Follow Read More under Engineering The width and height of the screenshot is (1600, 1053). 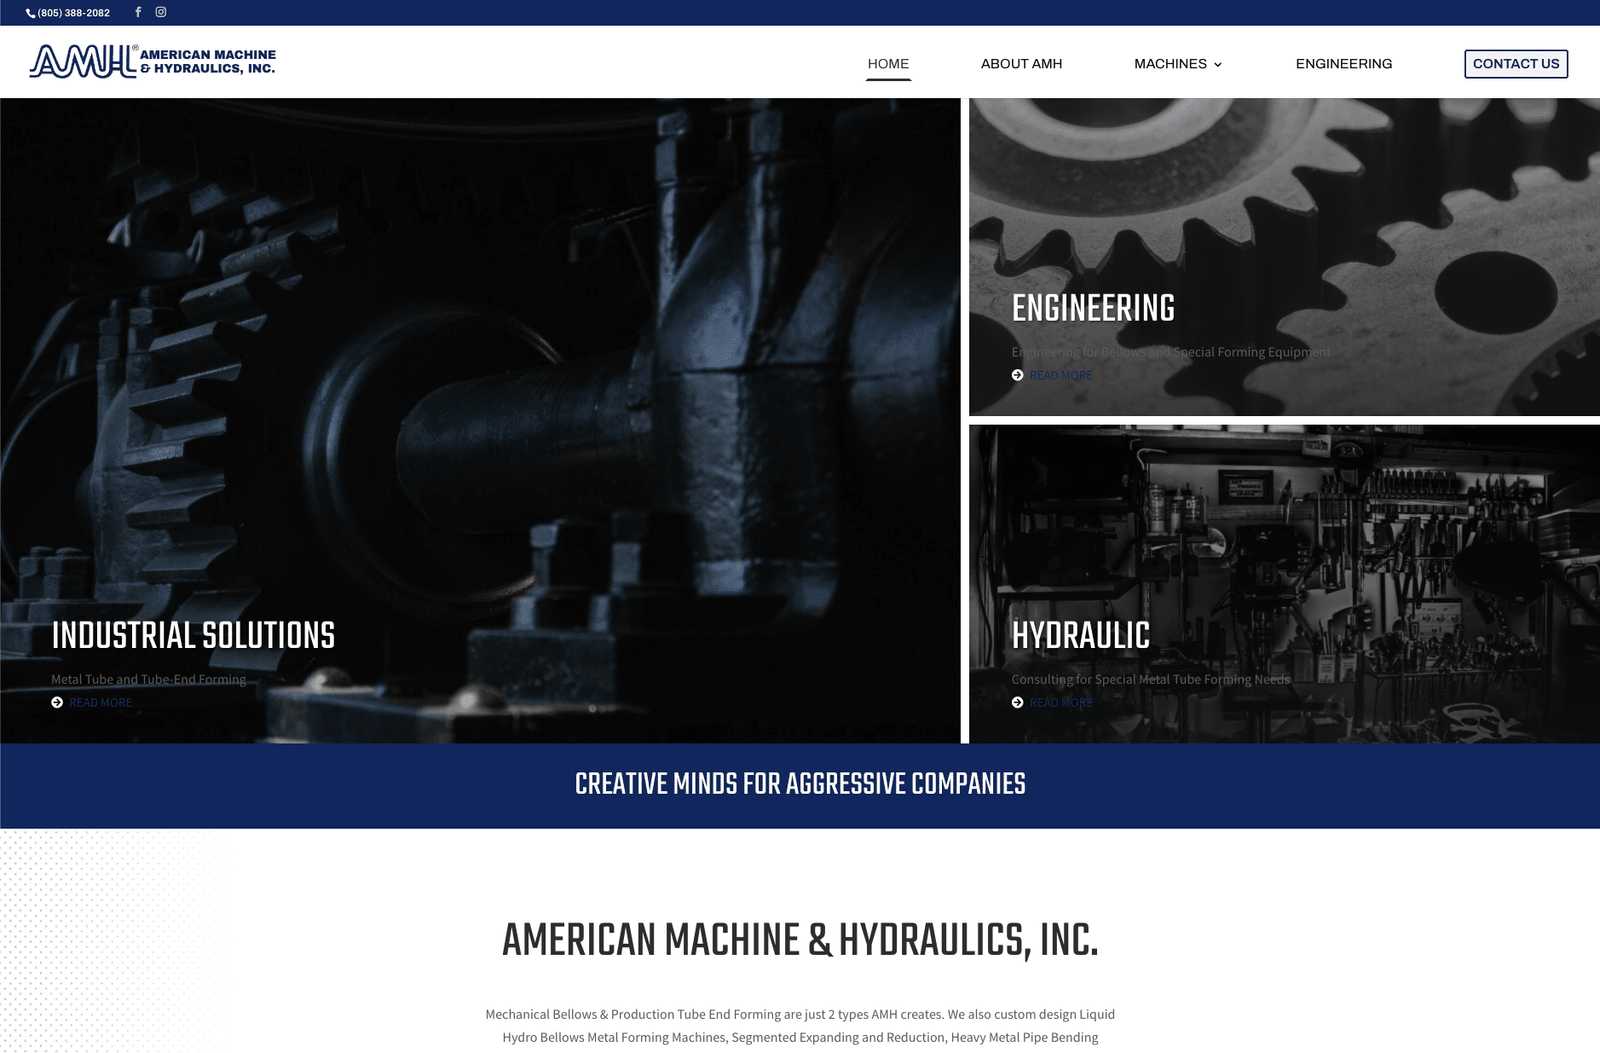1061,375
